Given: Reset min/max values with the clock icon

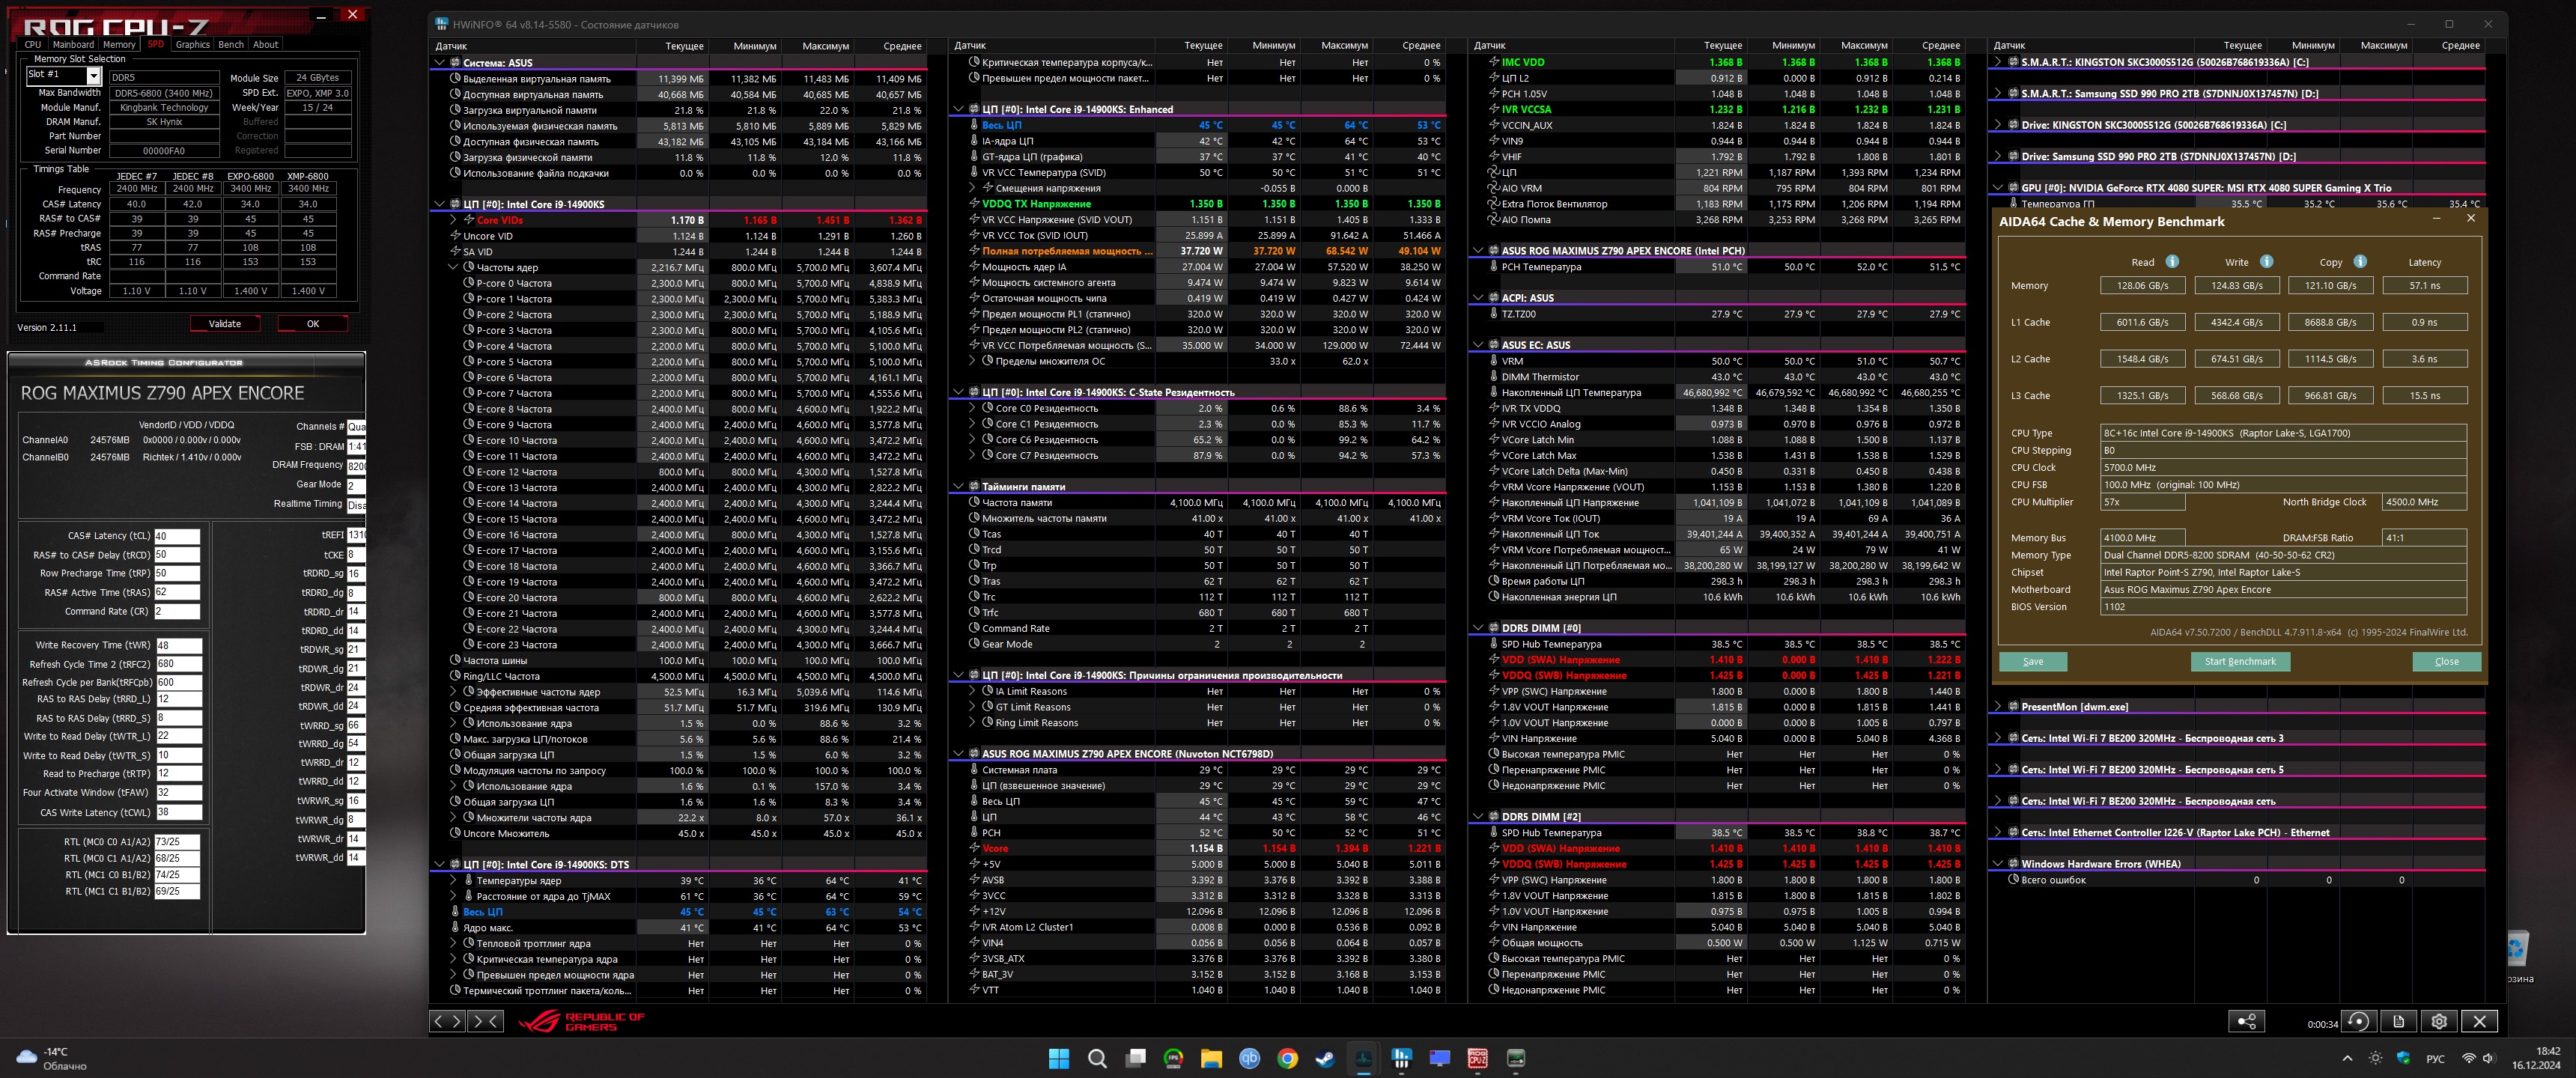Looking at the screenshot, I should tap(2358, 1021).
